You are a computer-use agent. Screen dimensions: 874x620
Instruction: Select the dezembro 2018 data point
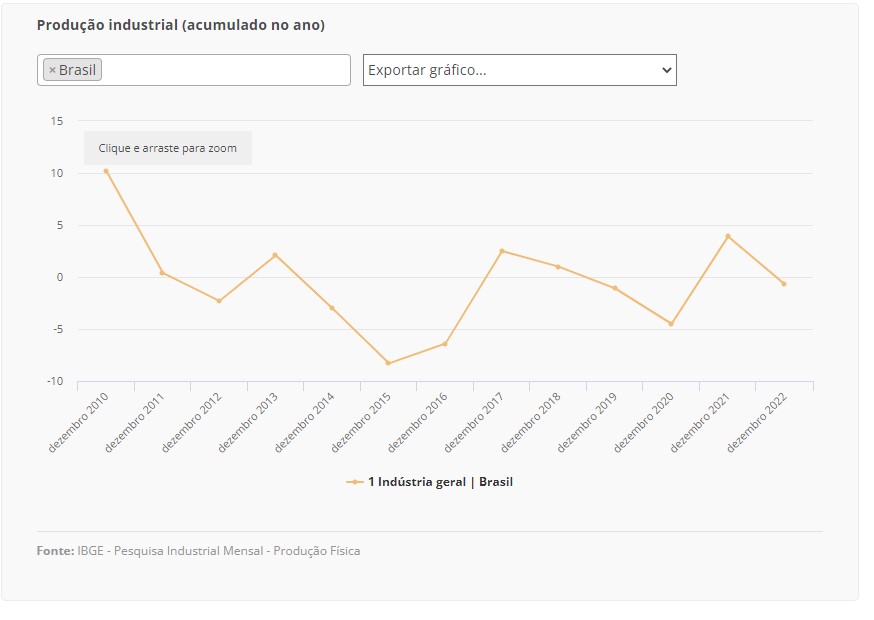(558, 267)
